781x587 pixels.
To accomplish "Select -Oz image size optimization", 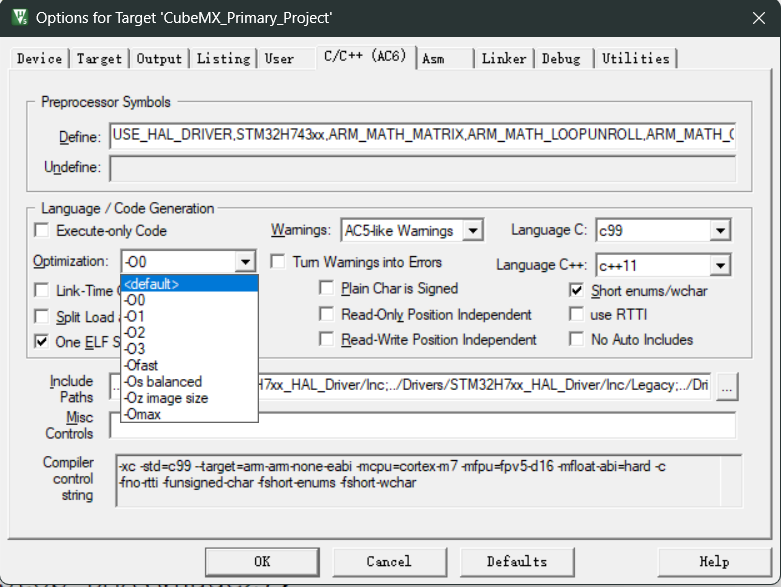I will point(189,398).
